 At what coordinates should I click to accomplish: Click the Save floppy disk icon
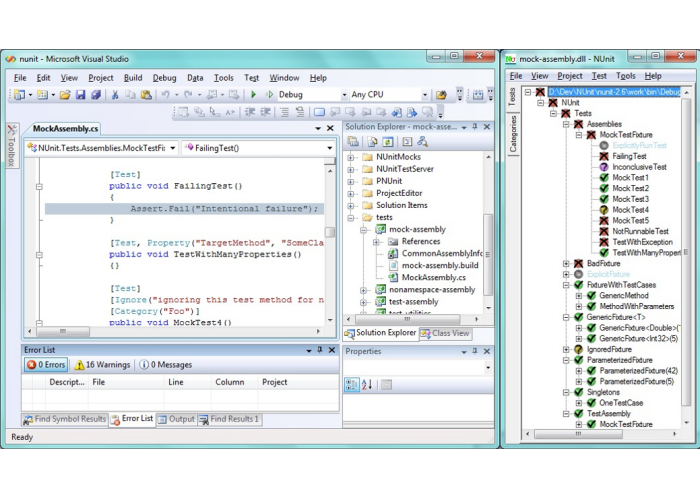[80, 95]
